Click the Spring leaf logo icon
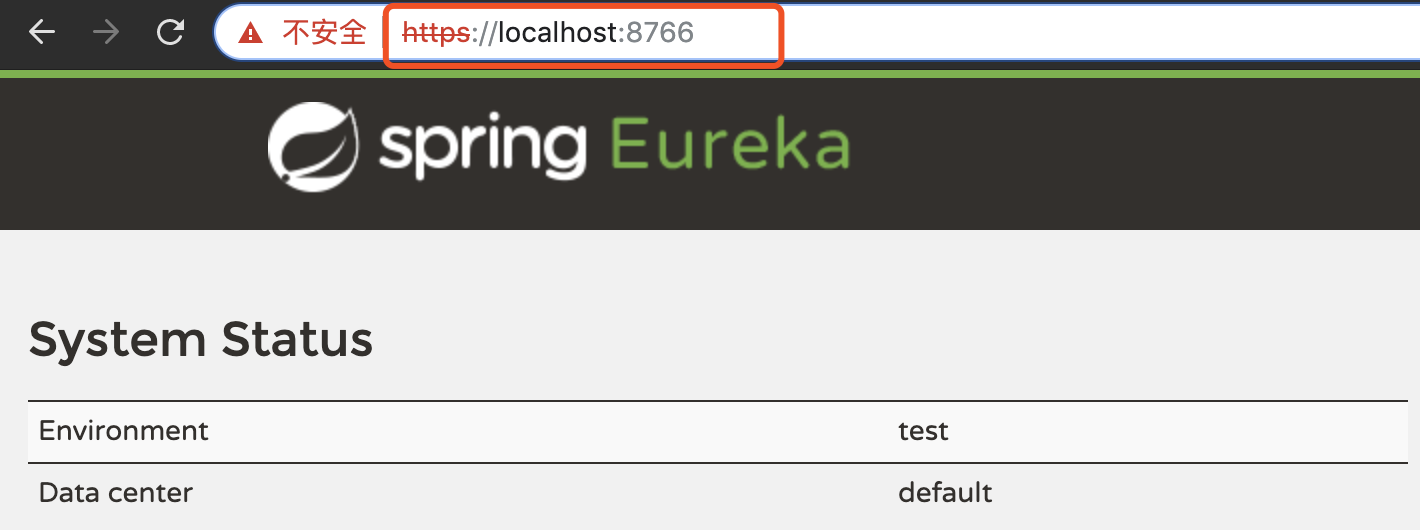The height and width of the screenshot is (530, 1420). point(314,147)
